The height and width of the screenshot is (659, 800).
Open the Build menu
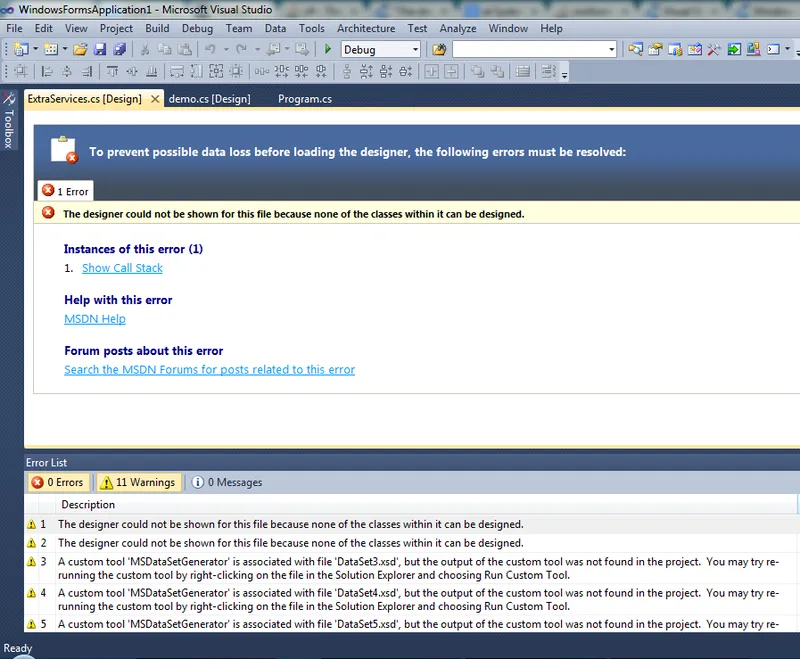coord(157,29)
